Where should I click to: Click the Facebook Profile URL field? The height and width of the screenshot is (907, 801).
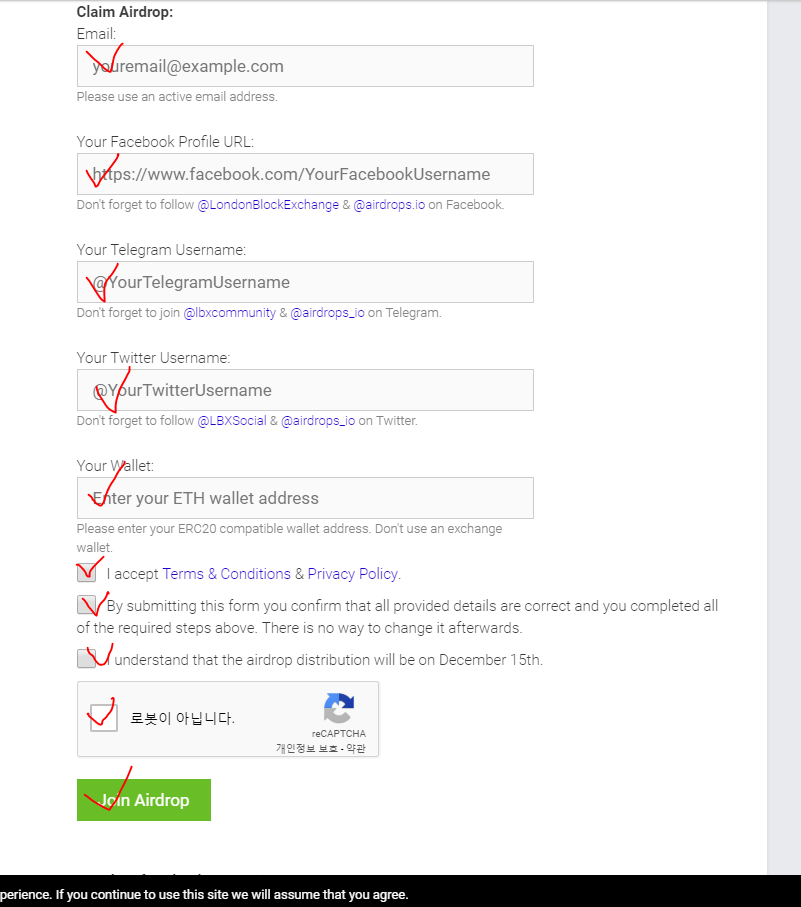[x=305, y=174]
